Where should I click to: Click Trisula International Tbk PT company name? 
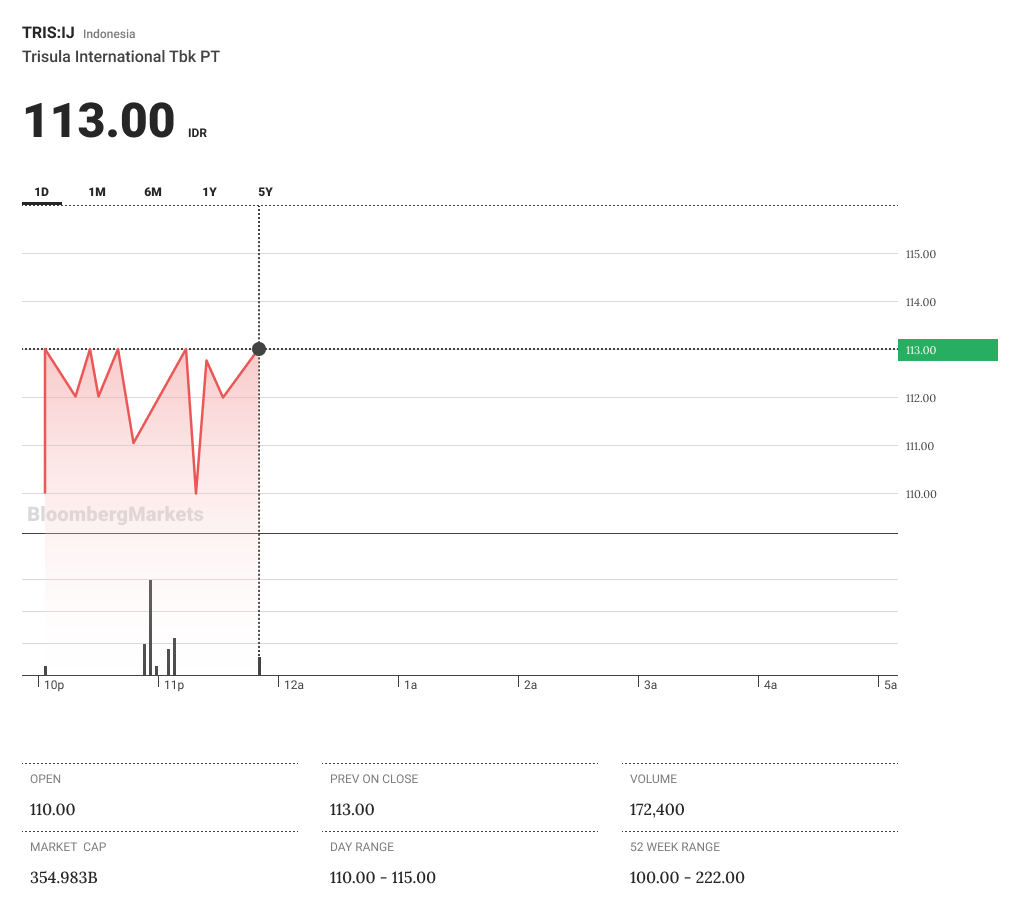tap(121, 57)
